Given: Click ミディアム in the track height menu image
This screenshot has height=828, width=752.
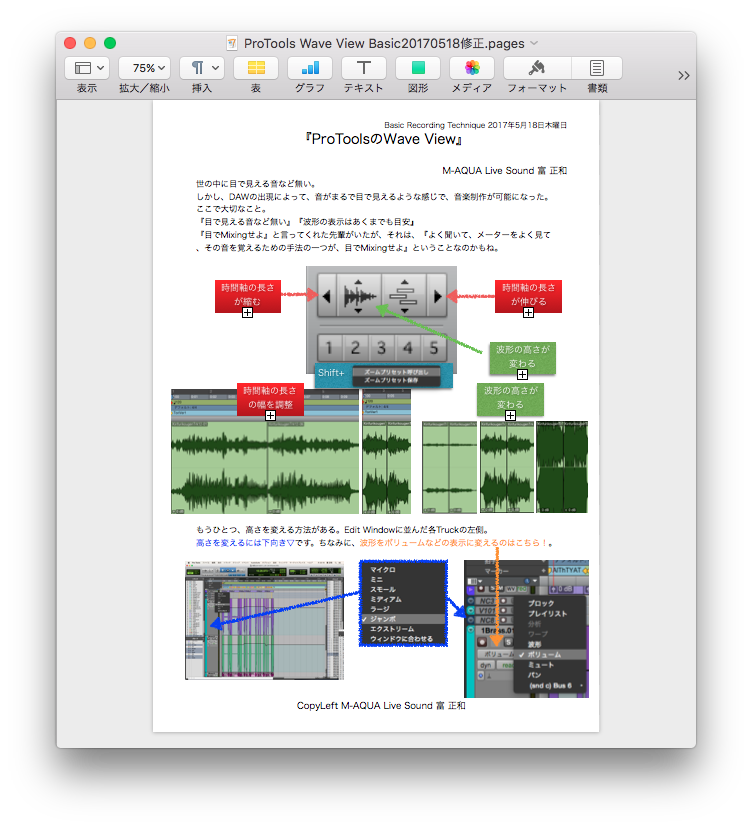Looking at the screenshot, I should (386, 599).
